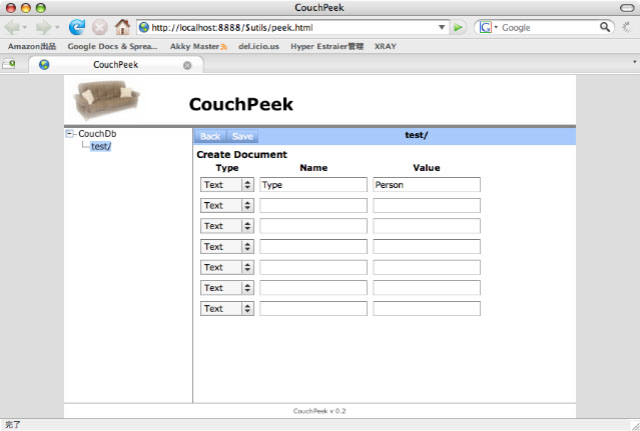Click the address bar URL field

coord(292,27)
